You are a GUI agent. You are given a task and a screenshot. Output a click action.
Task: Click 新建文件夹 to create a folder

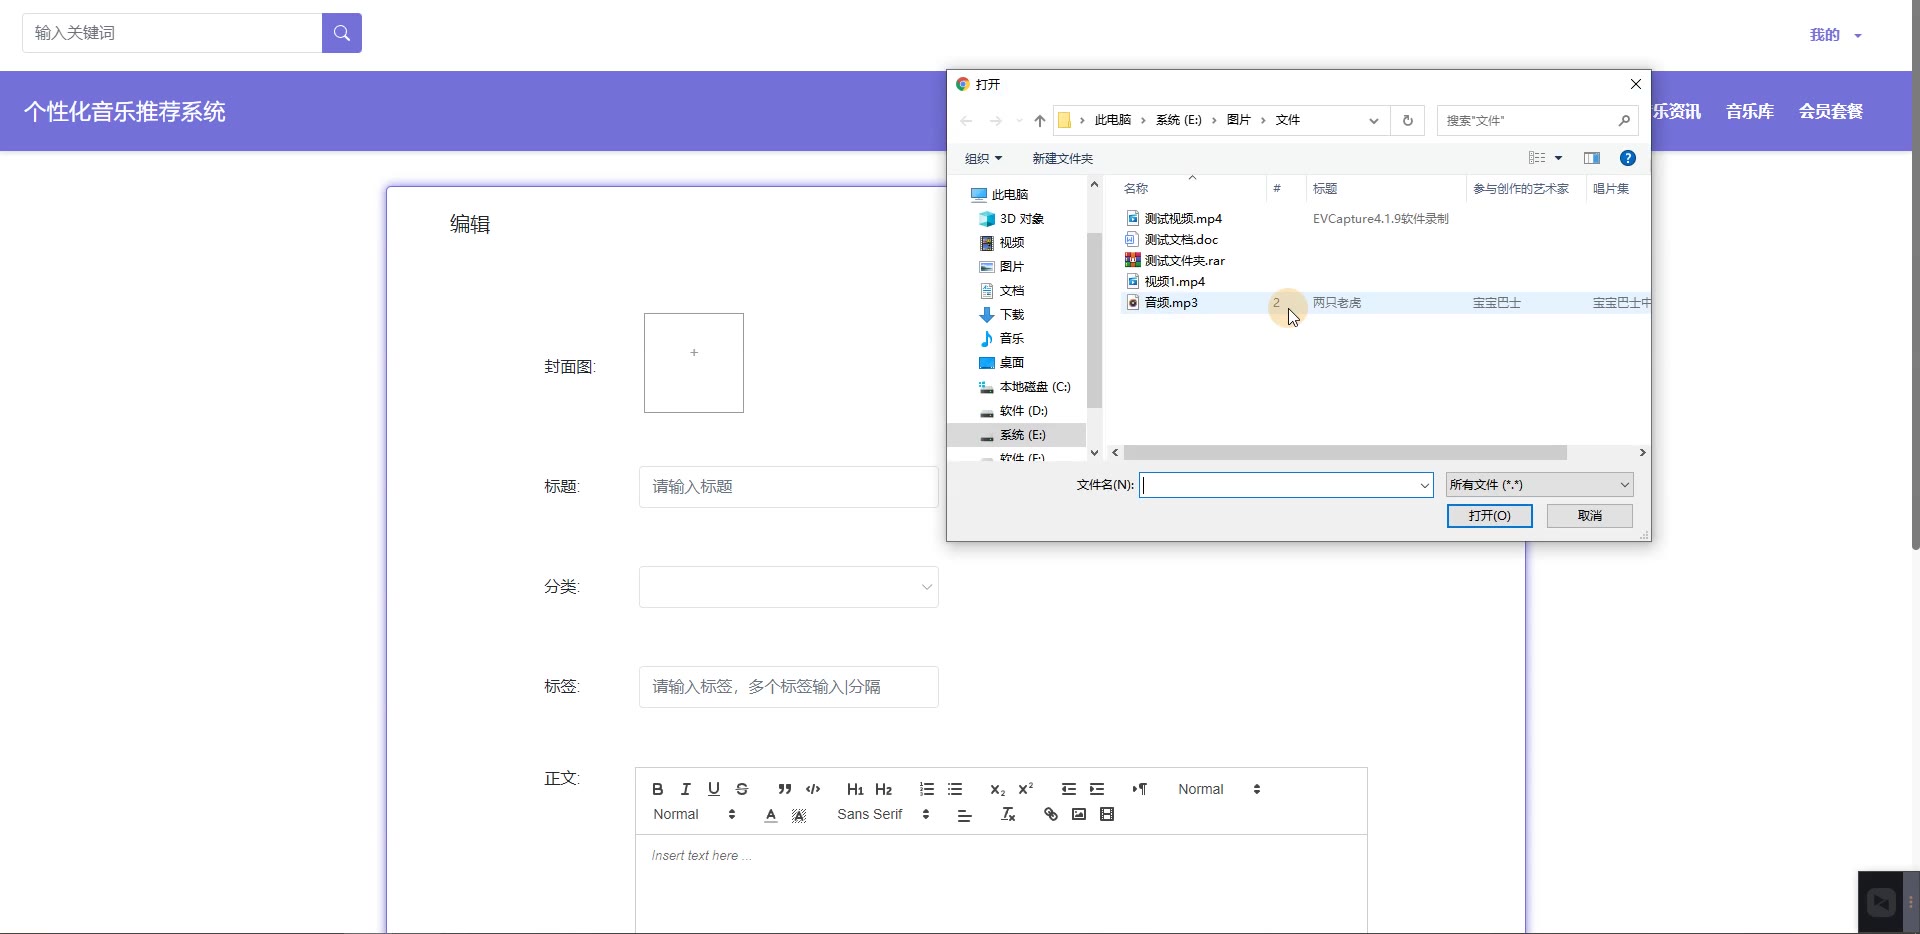pyautogui.click(x=1062, y=158)
